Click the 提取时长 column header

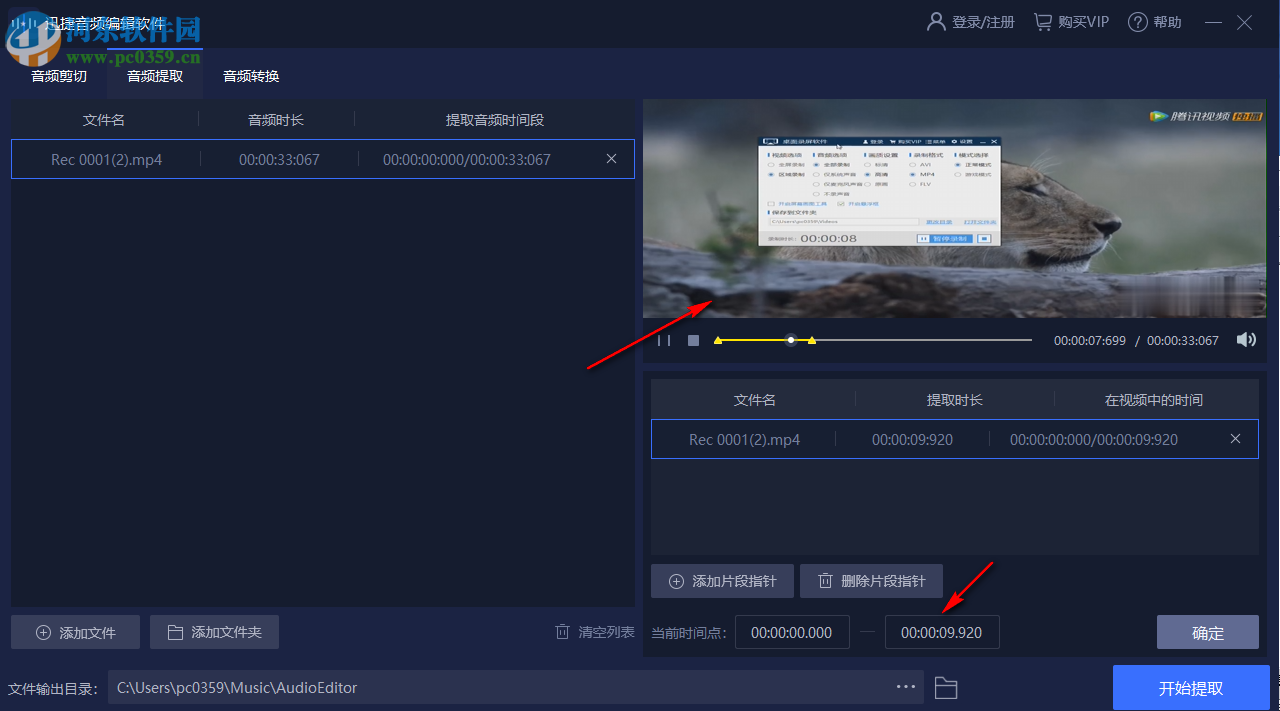point(955,400)
